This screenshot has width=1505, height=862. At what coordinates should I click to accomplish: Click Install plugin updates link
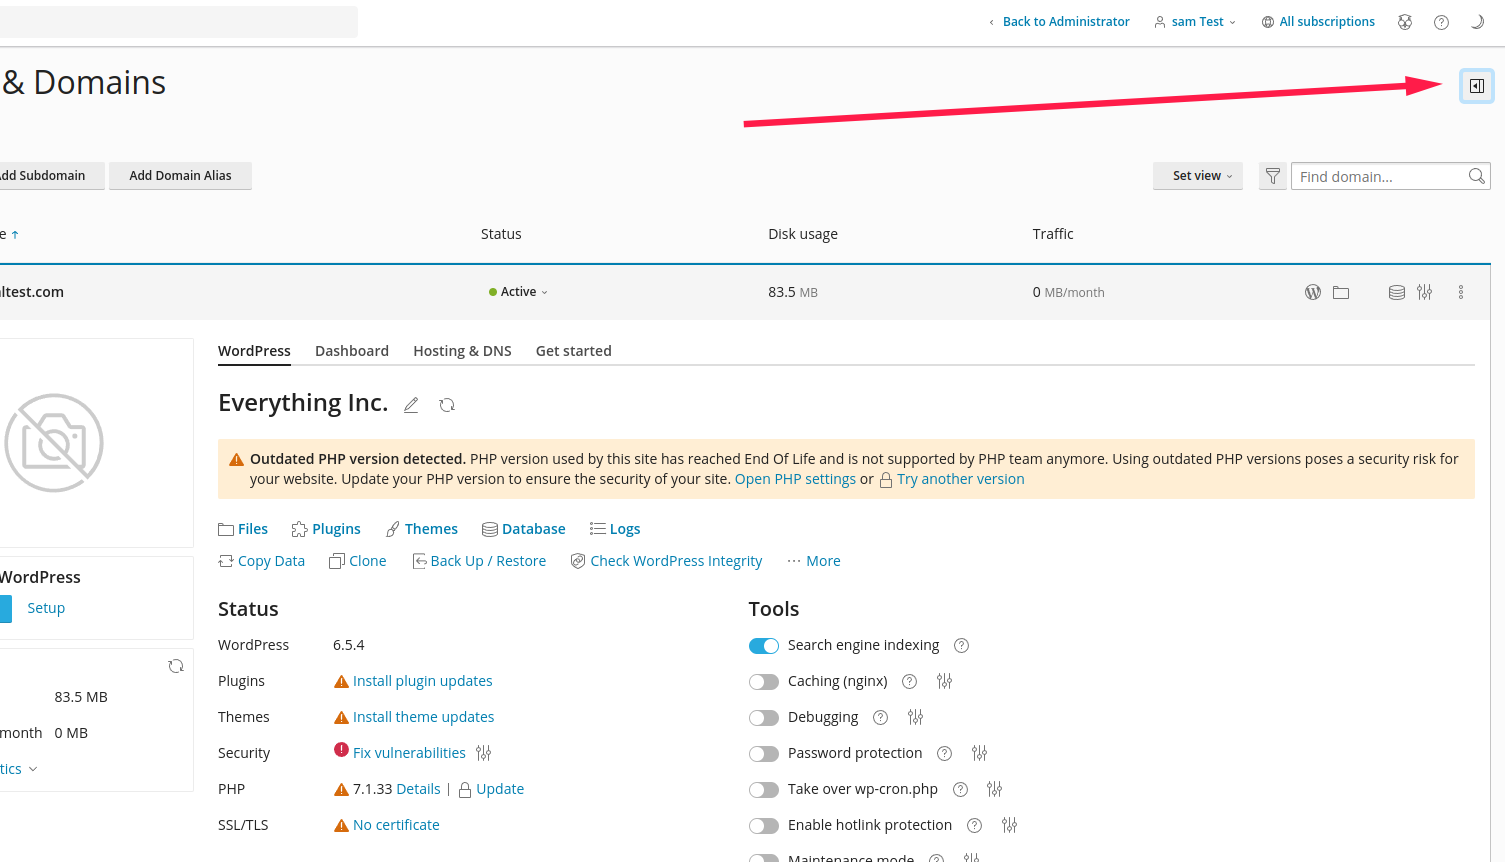(x=422, y=681)
